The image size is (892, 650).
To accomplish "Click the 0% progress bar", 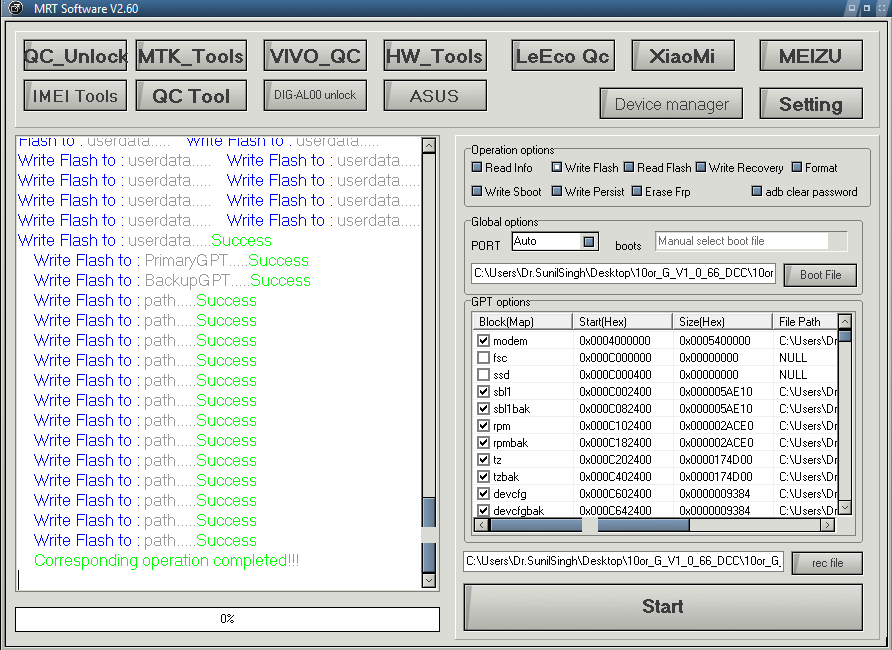I will pos(228,619).
